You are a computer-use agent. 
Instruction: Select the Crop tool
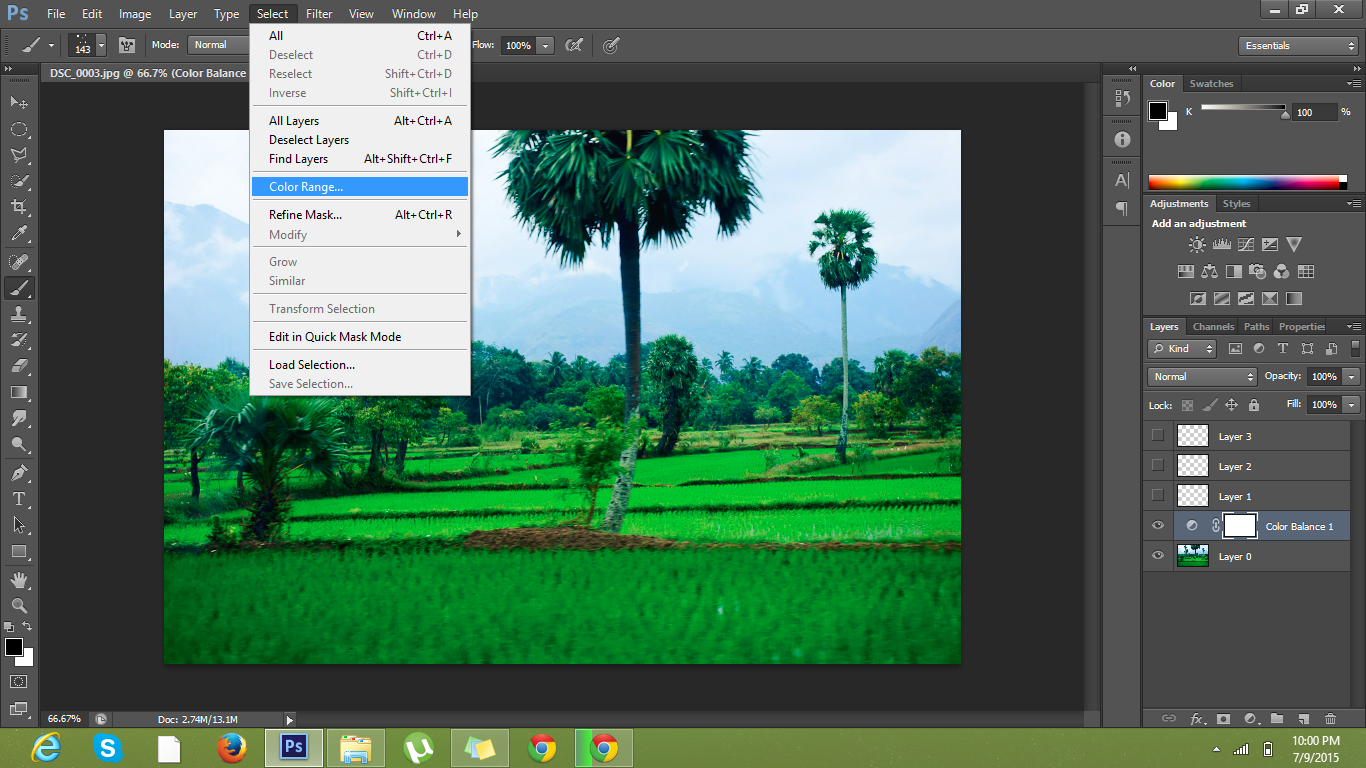coord(19,207)
